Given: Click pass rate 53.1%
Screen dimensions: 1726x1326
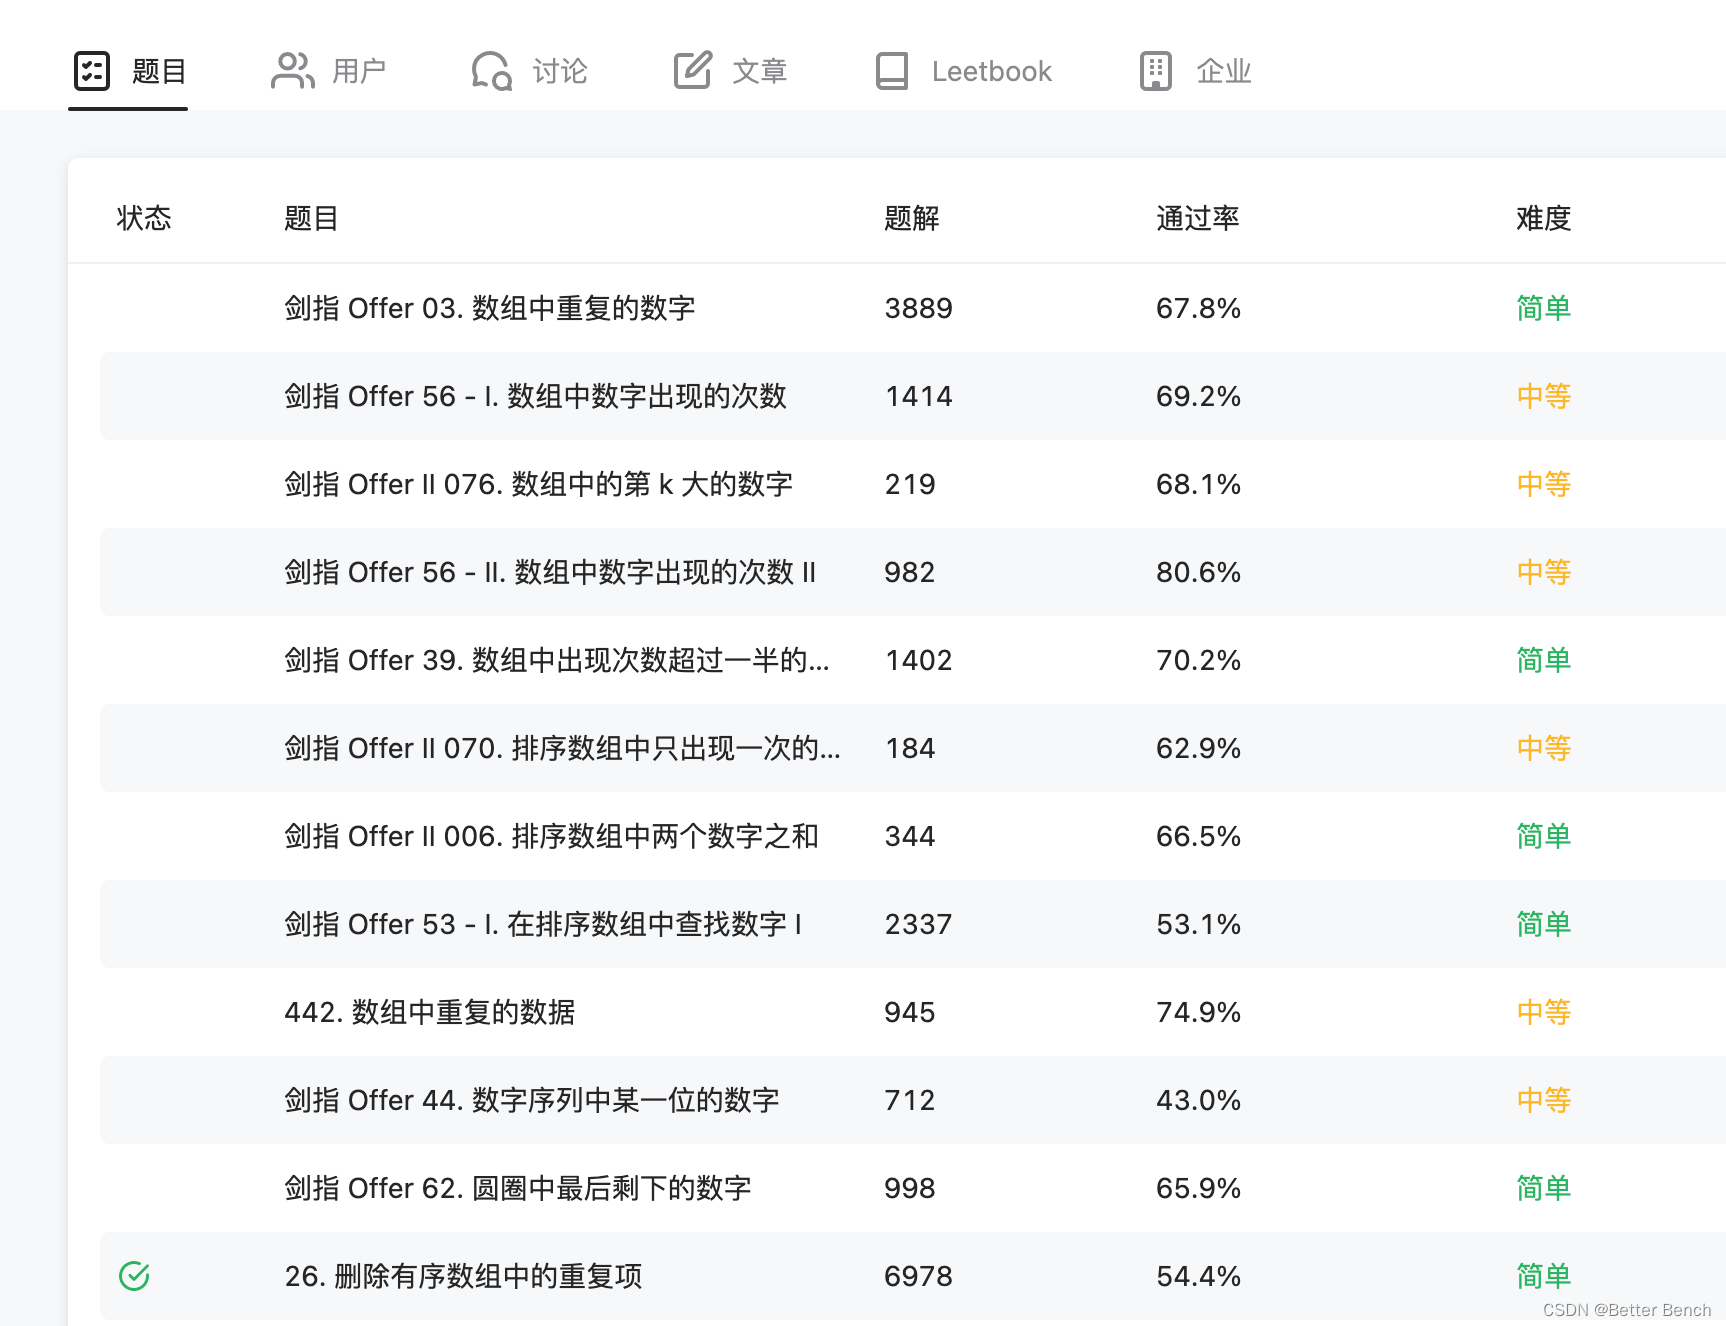Looking at the screenshot, I should (1198, 924).
